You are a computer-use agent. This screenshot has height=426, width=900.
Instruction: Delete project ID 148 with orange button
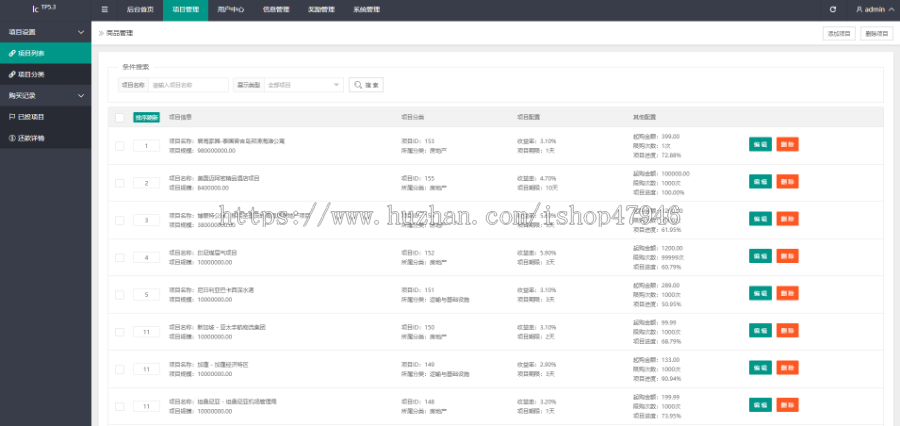point(788,405)
